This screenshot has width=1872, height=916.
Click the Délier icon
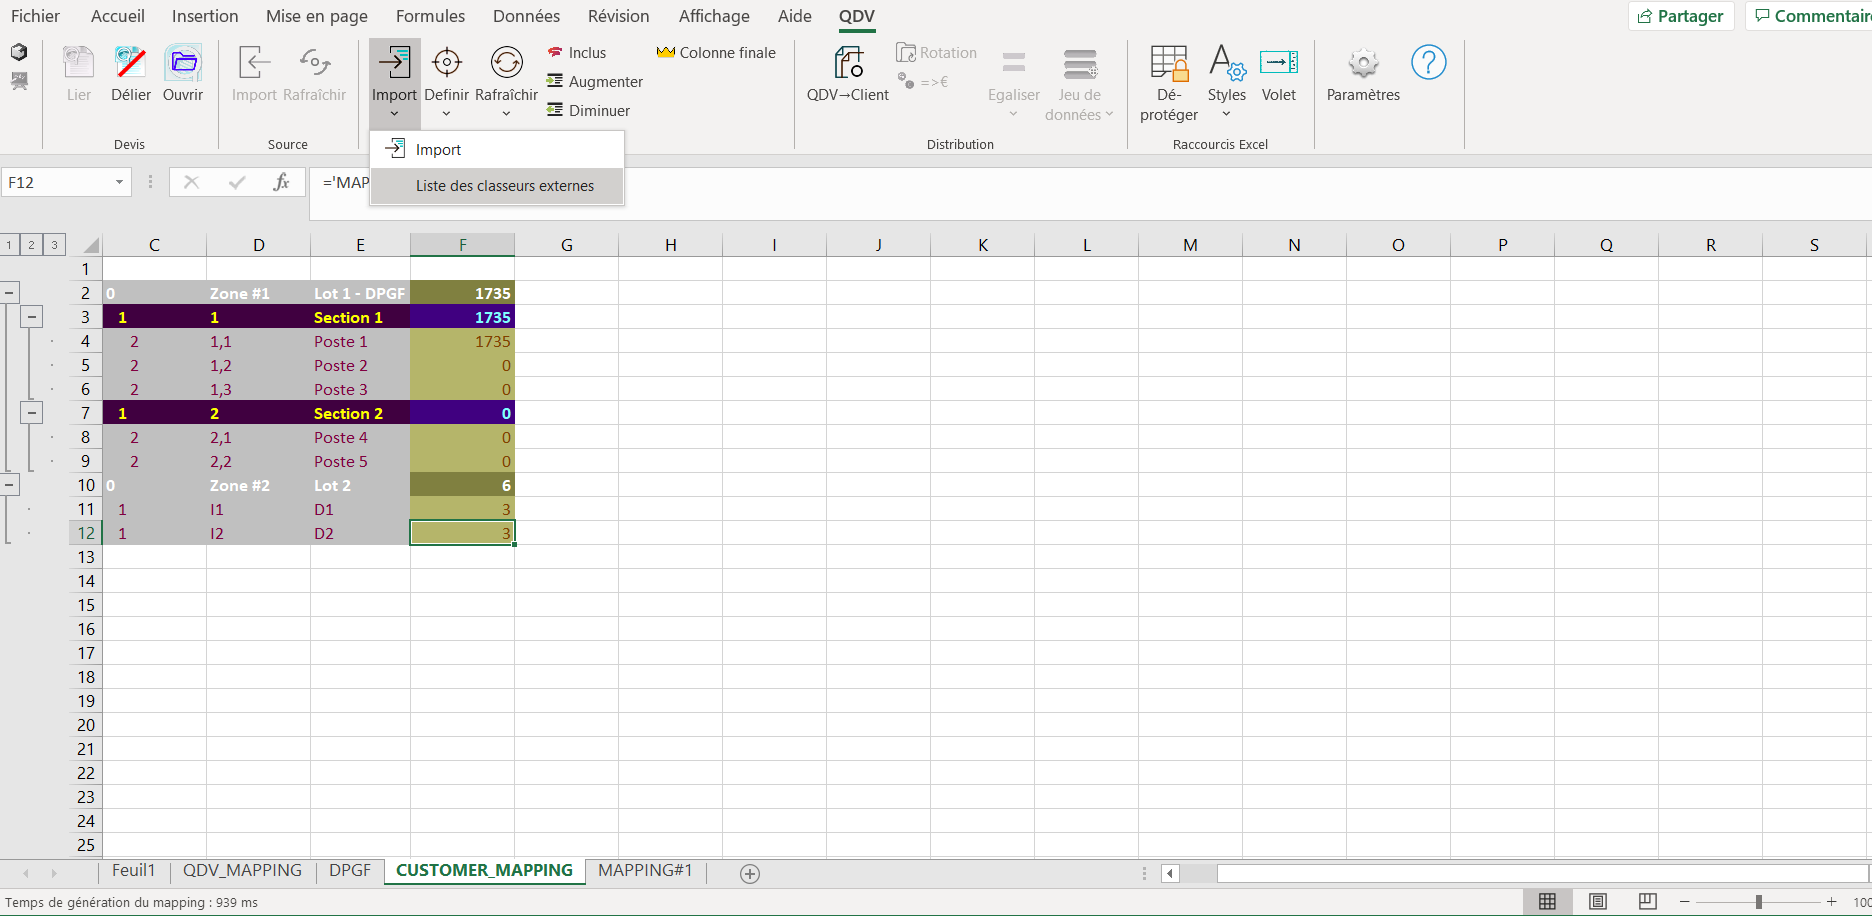[x=130, y=63]
